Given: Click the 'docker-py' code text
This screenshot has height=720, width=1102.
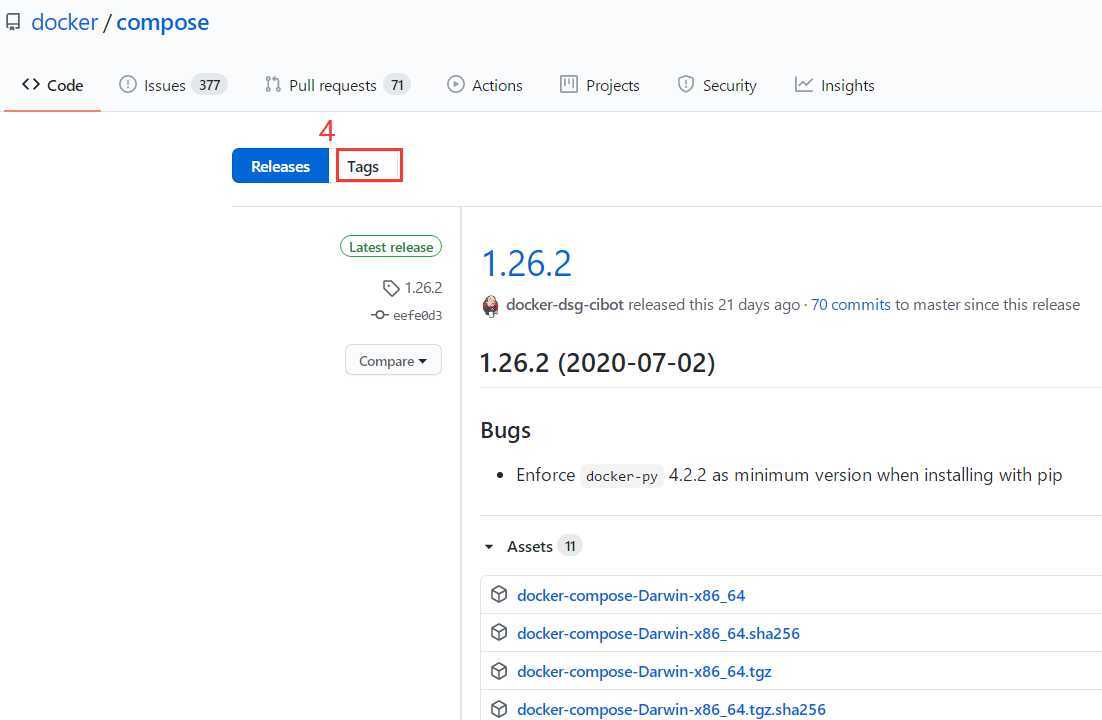Looking at the screenshot, I should coord(622,476).
